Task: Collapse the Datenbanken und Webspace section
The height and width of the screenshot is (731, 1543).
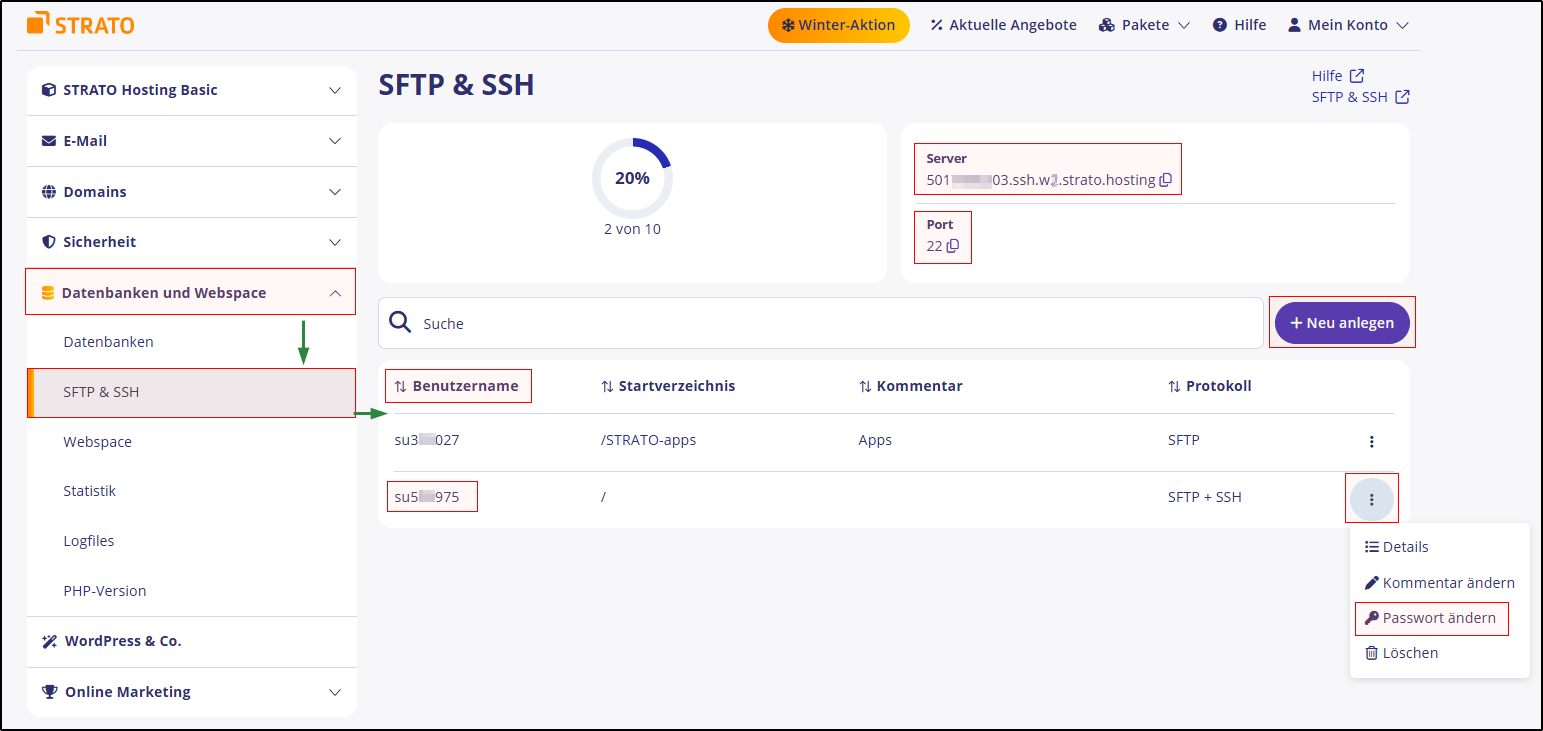Action: [191, 293]
